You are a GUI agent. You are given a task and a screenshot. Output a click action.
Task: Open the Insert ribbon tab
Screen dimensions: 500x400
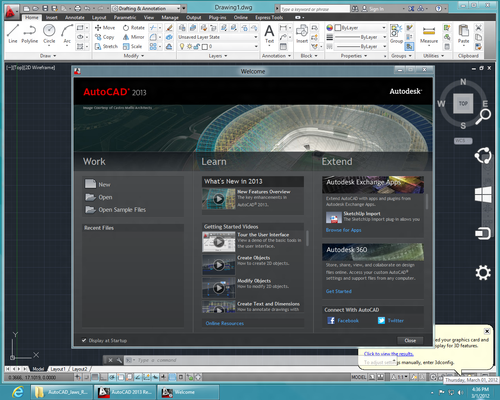51,17
